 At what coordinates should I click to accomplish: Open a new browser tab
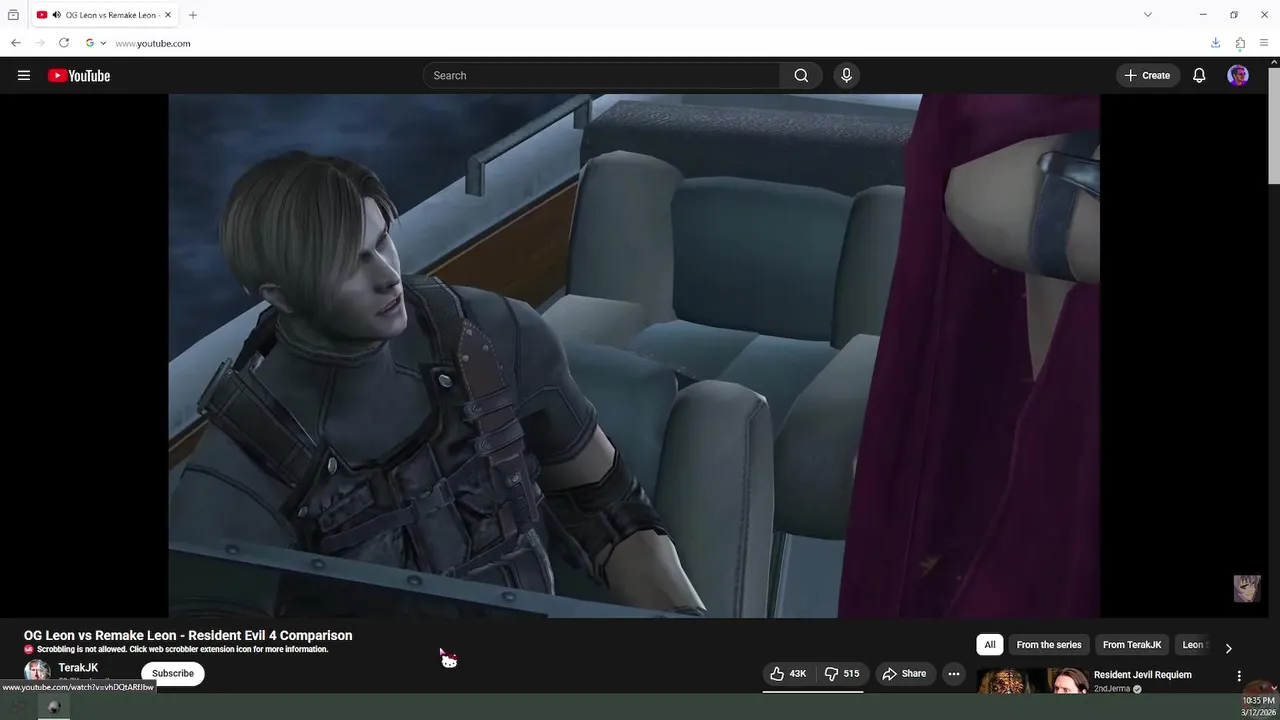193,15
